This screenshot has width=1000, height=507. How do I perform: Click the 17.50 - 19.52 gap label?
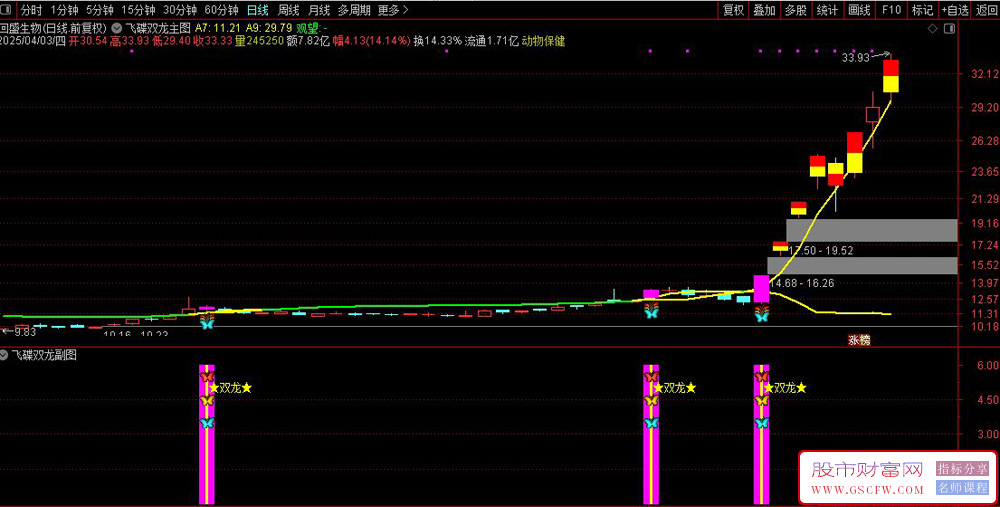click(821, 251)
